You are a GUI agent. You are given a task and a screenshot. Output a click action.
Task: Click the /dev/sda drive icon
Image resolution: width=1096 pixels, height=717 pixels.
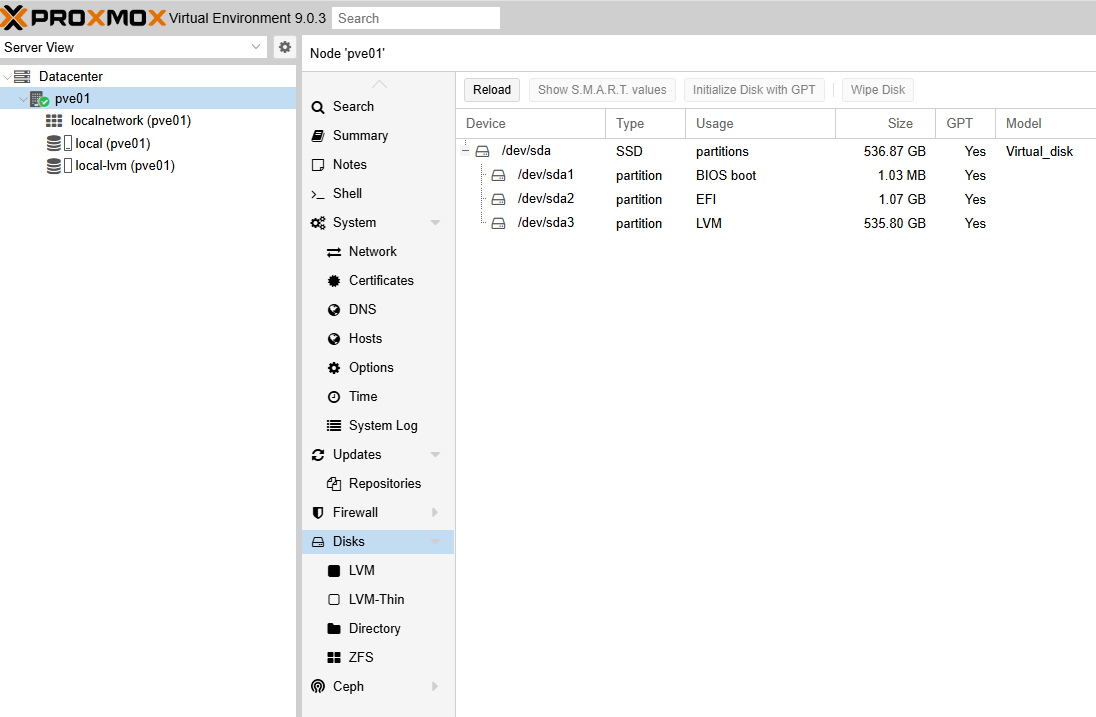coord(482,151)
